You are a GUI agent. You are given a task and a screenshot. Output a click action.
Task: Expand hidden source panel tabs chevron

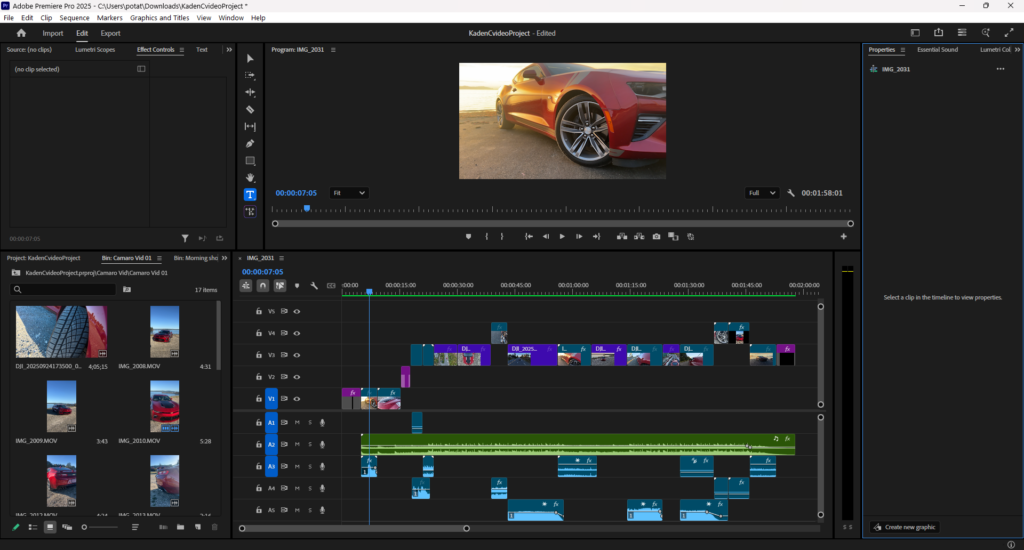pos(229,49)
